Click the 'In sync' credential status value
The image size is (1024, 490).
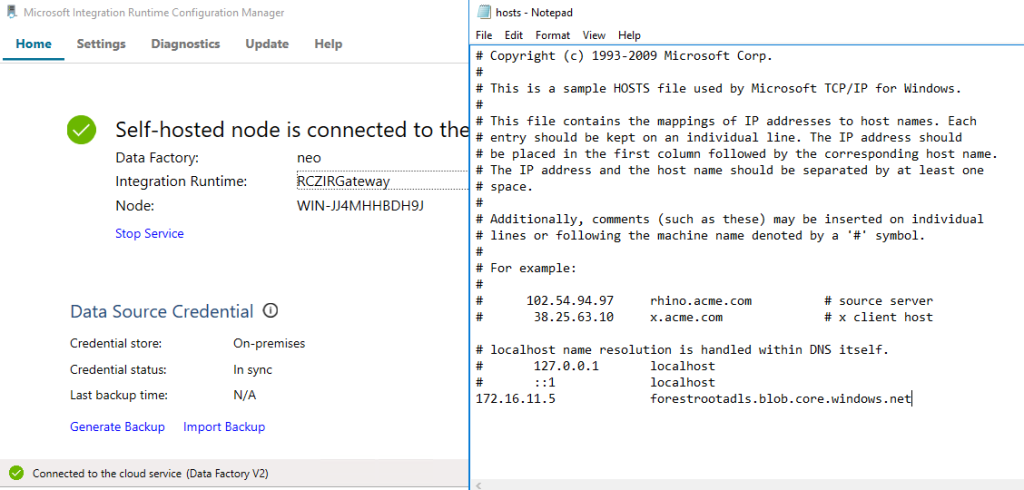tap(253, 370)
